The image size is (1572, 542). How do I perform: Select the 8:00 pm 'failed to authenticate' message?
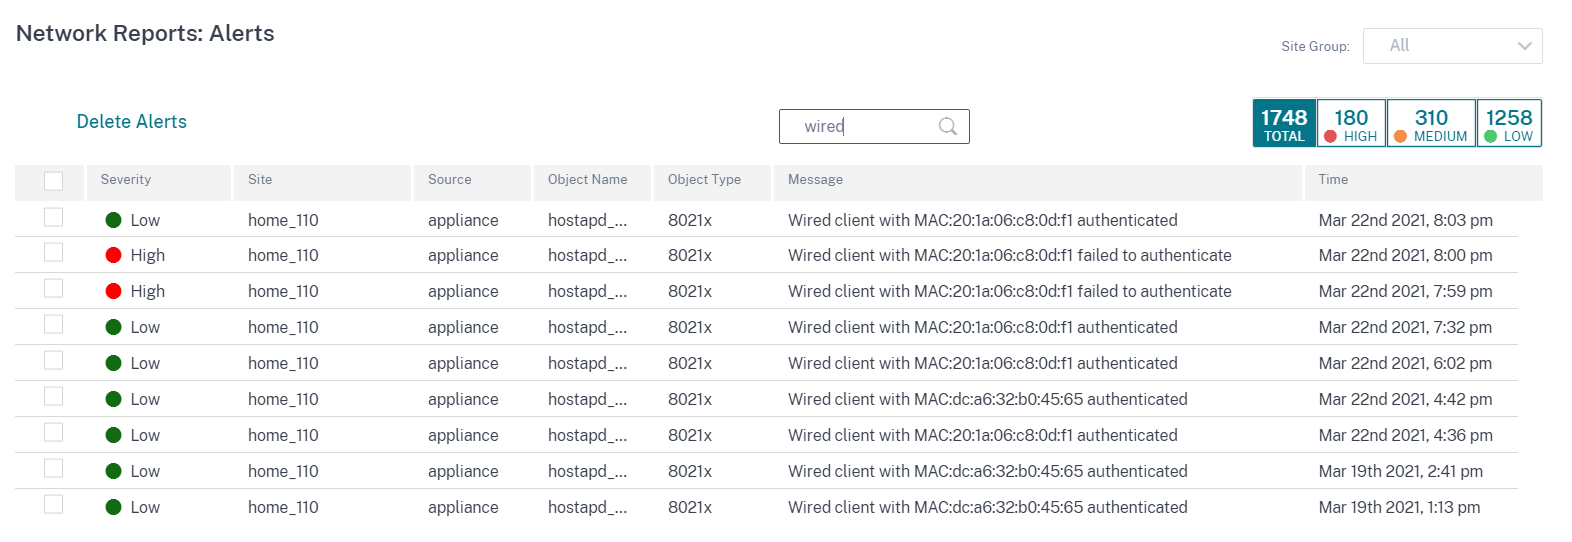pyautogui.click(x=1010, y=255)
